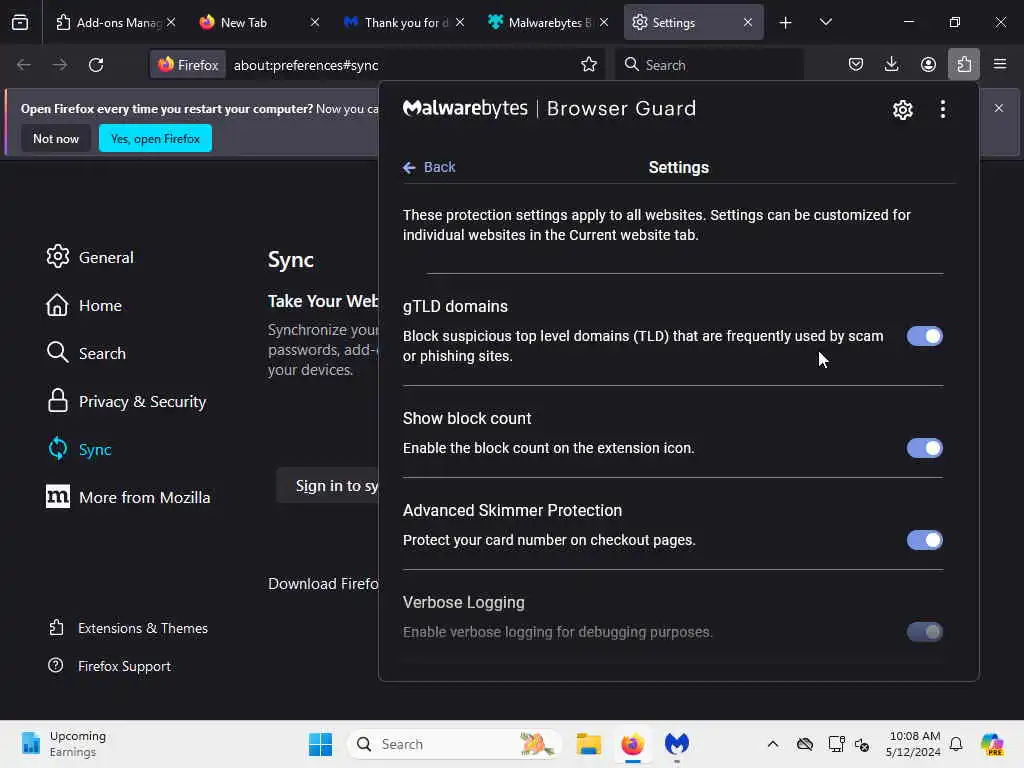
Task: Dismiss the startup notification bar
Action: (x=999, y=108)
